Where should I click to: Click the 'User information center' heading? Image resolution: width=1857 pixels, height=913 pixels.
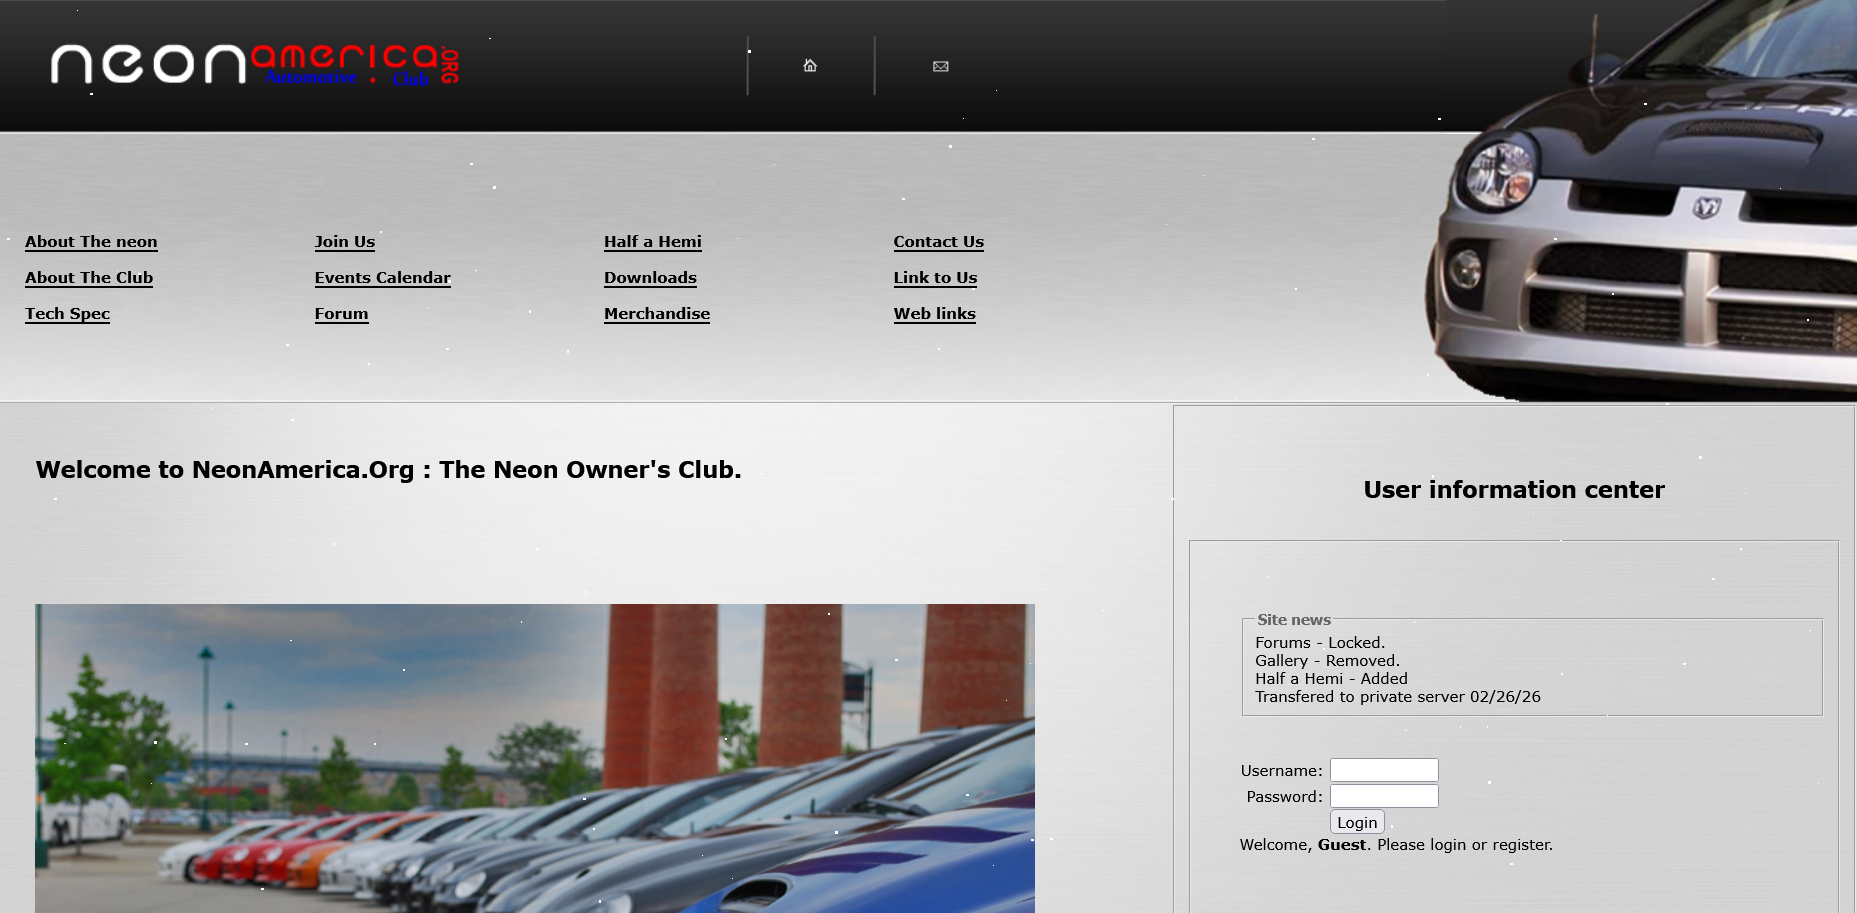point(1514,490)
